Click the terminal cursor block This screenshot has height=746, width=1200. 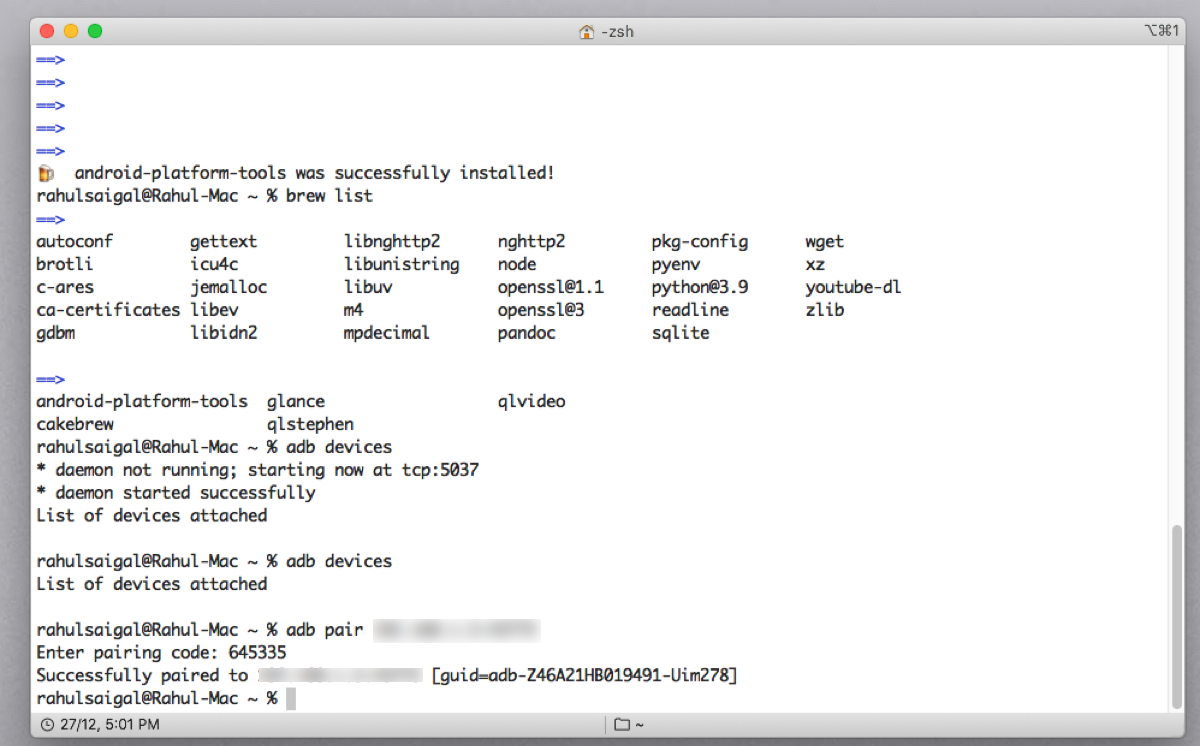291,699
